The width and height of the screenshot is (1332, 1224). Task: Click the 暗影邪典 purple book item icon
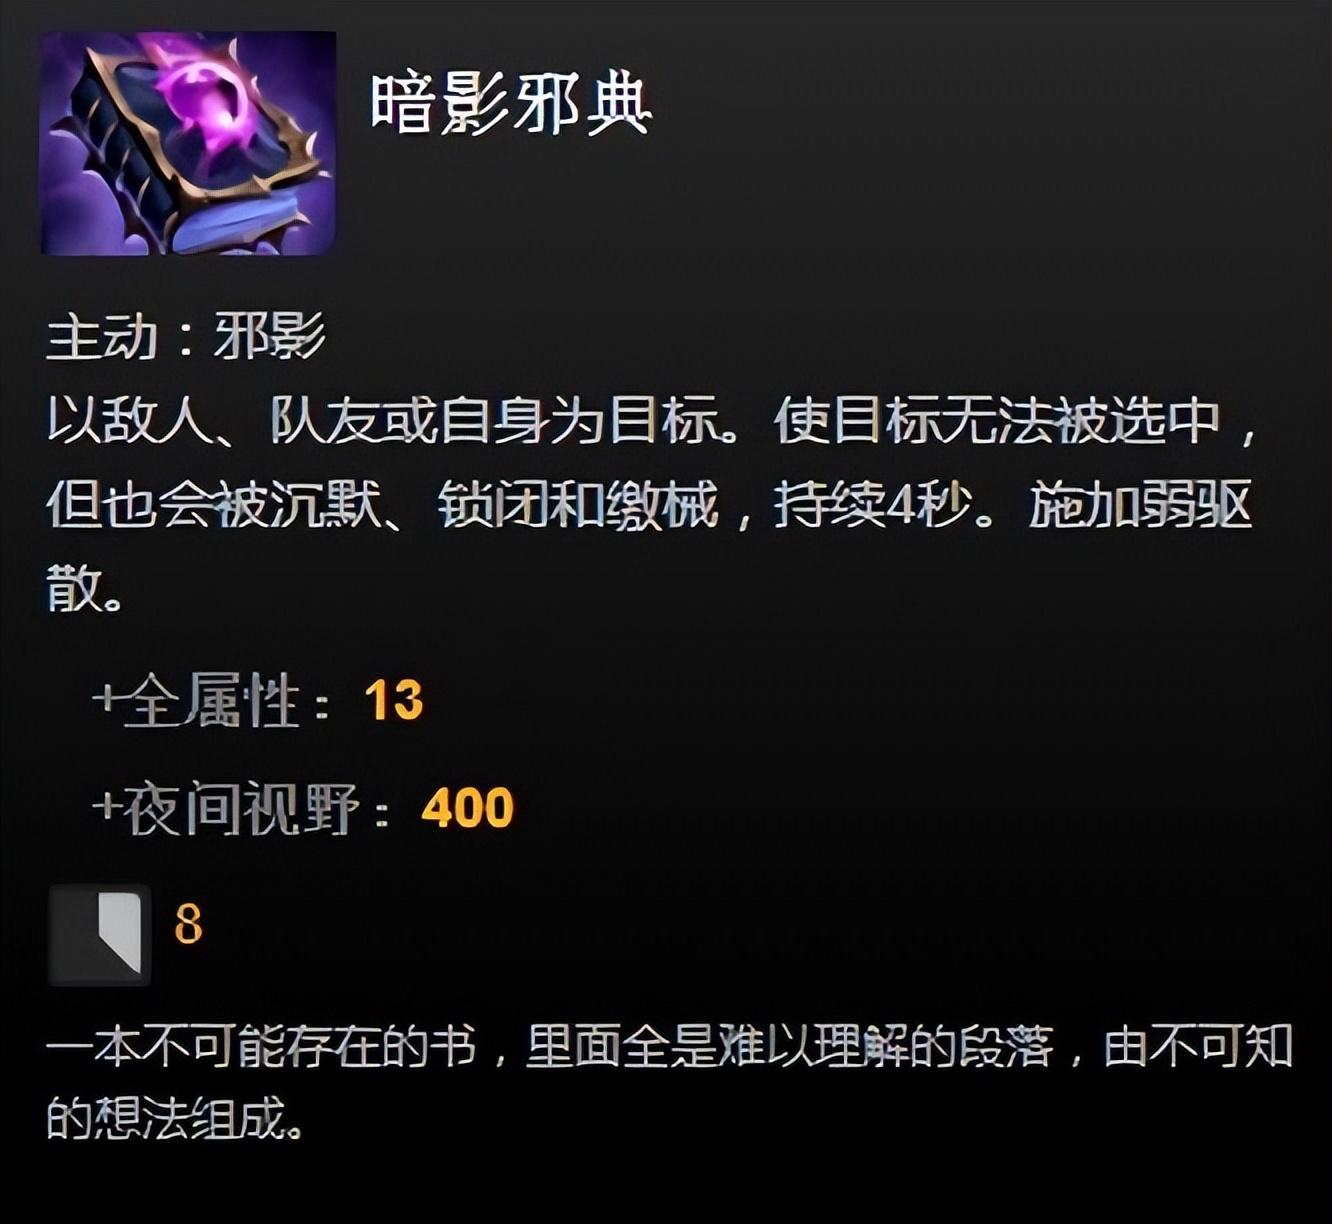coord(188,143)
